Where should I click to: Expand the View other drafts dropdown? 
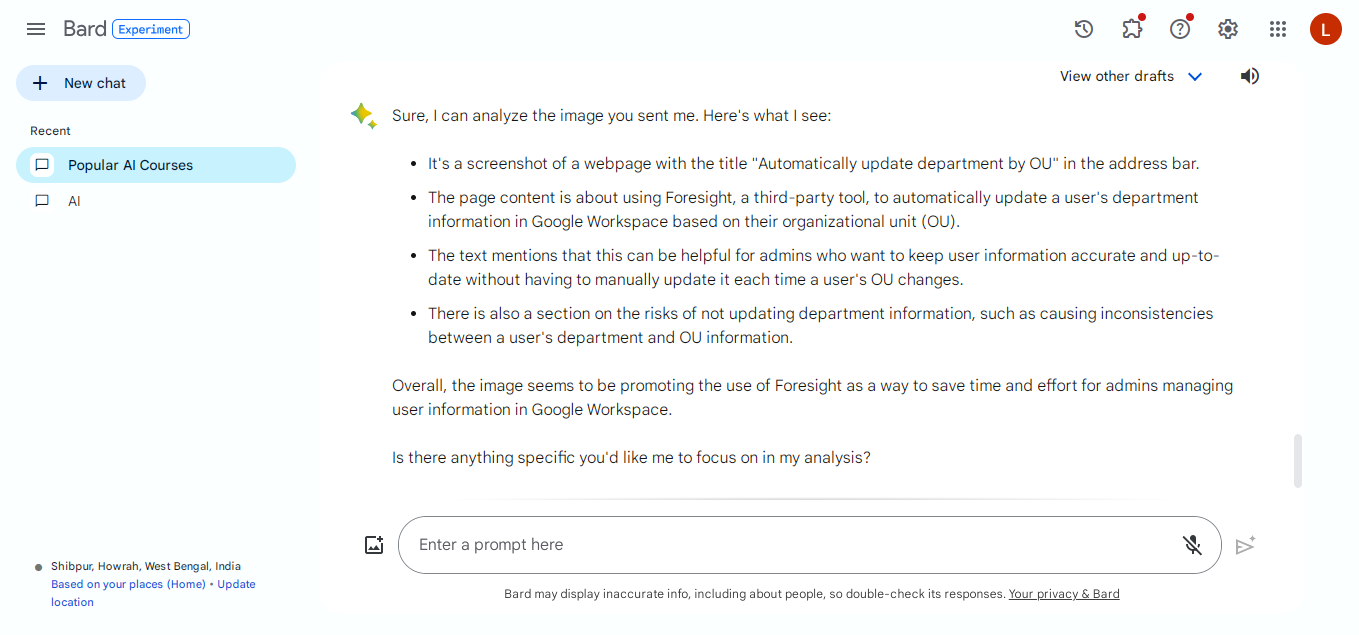1117,76
